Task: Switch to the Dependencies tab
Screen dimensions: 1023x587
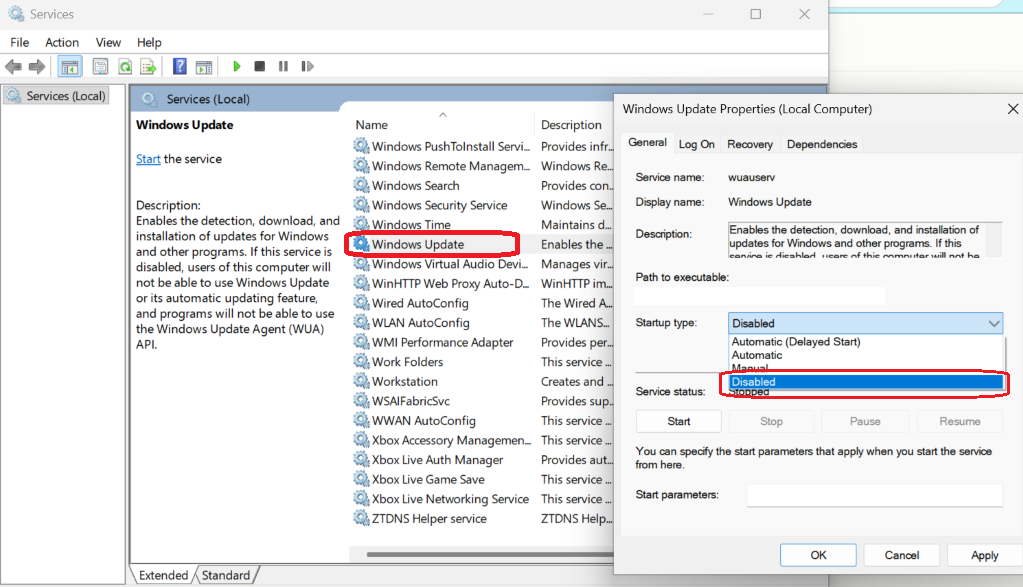Action: pos(821,144)
